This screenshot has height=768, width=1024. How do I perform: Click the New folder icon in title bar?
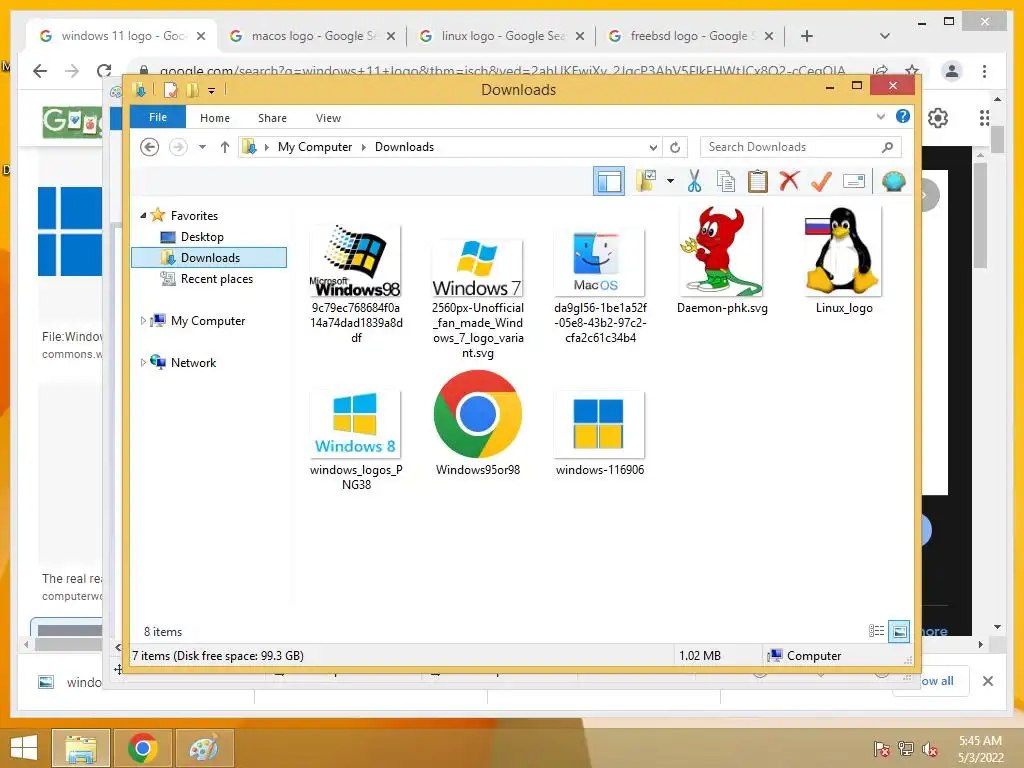click(x=193, y=89)
